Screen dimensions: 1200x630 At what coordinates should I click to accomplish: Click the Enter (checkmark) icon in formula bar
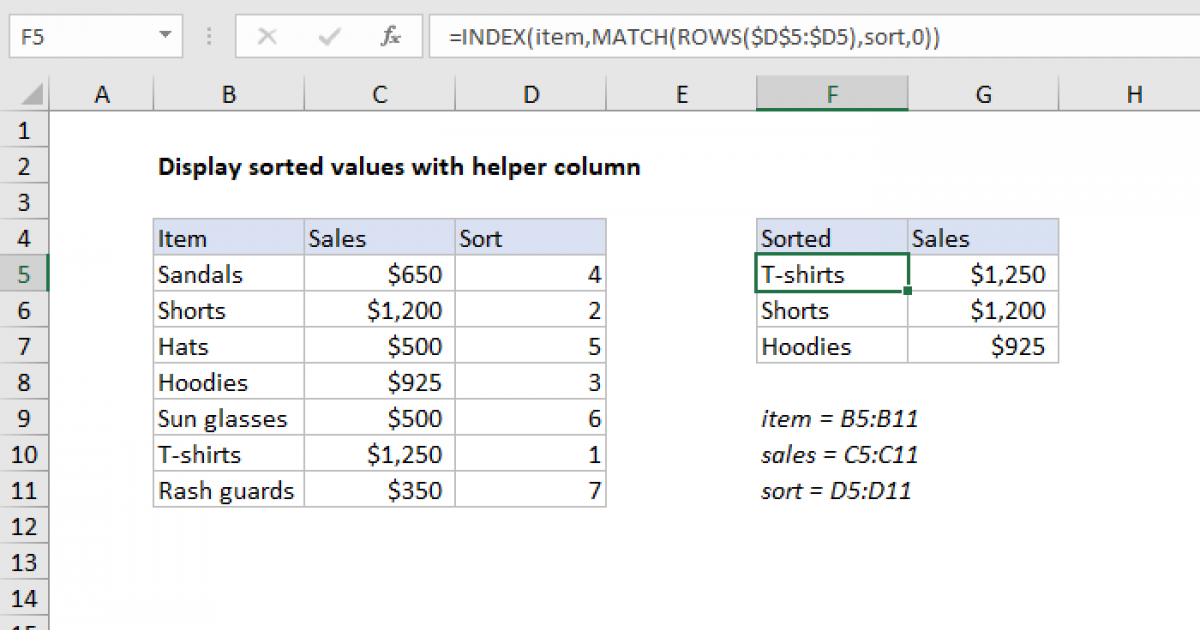tap(328, 37)
